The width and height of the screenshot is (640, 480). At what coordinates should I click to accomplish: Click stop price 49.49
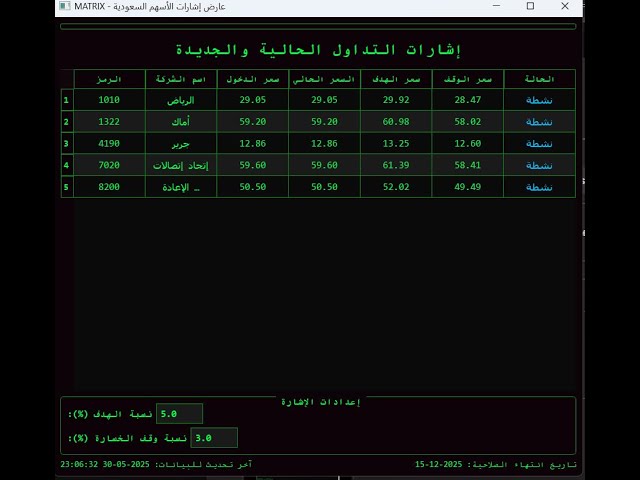[x=468, y=187]
